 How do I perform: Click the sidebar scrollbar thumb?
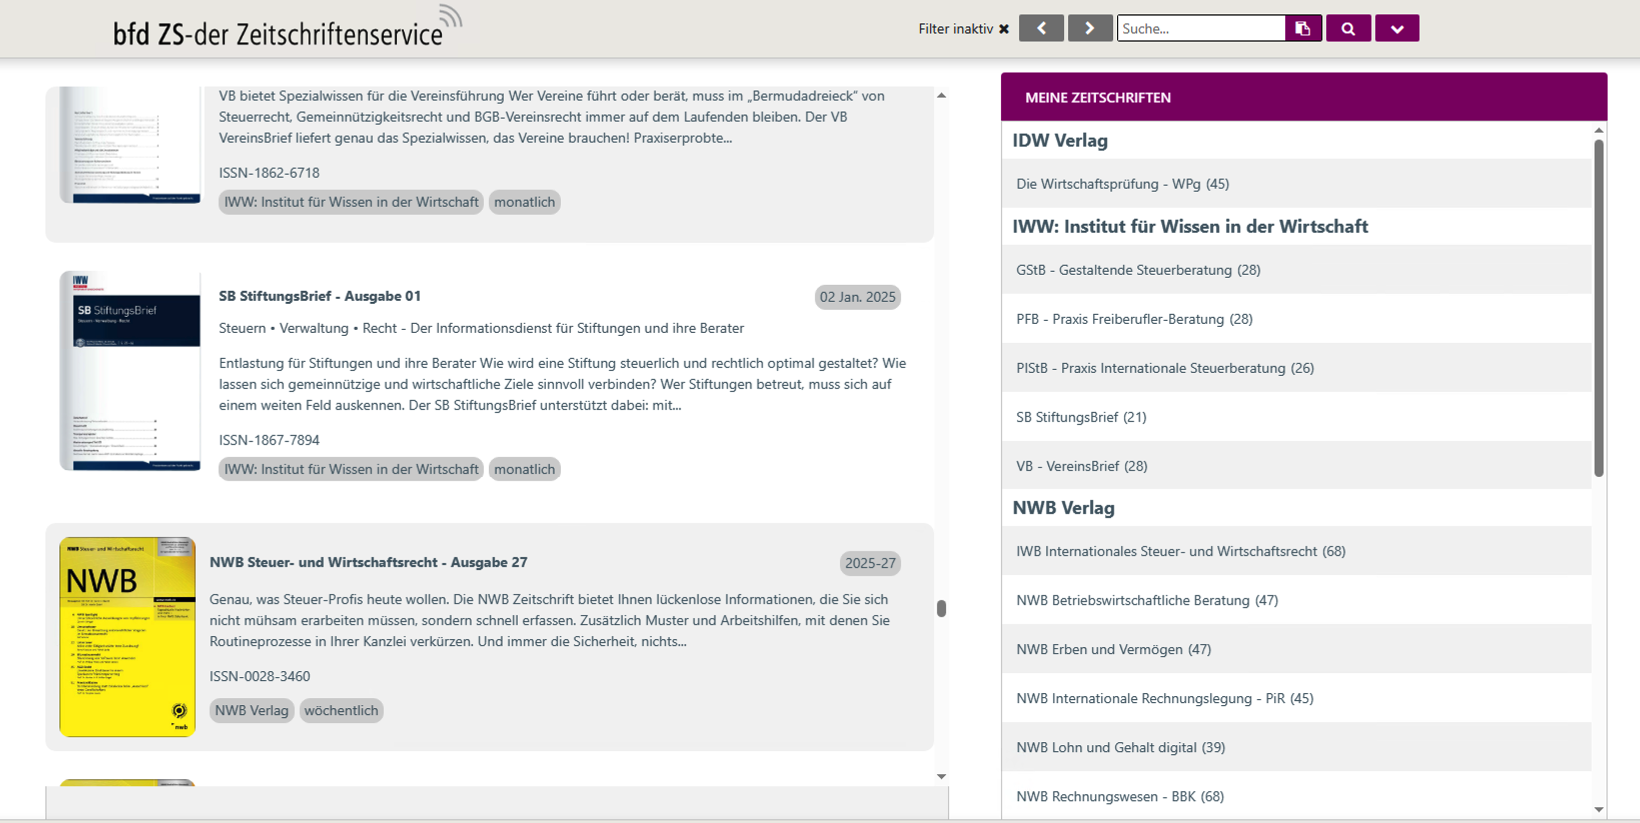coord(1599,308)
